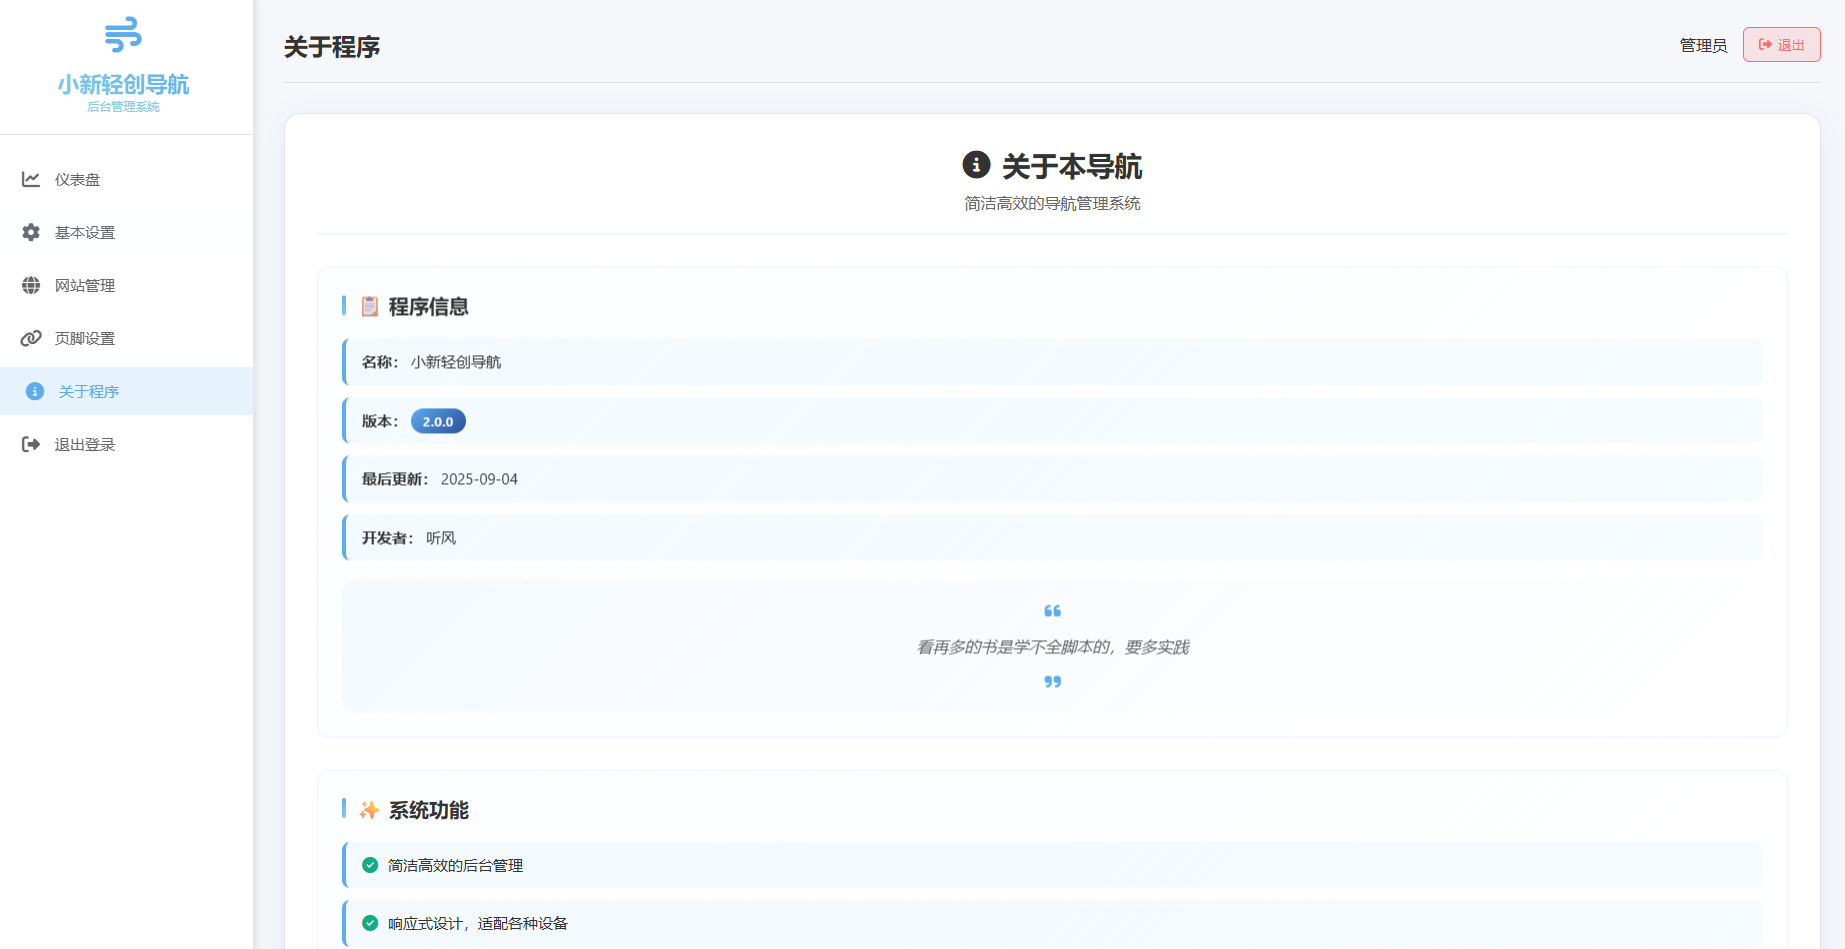This screenshot has height=949, width=1845.
Task: Click the red 退出 button at top right
Action: 1781,45
